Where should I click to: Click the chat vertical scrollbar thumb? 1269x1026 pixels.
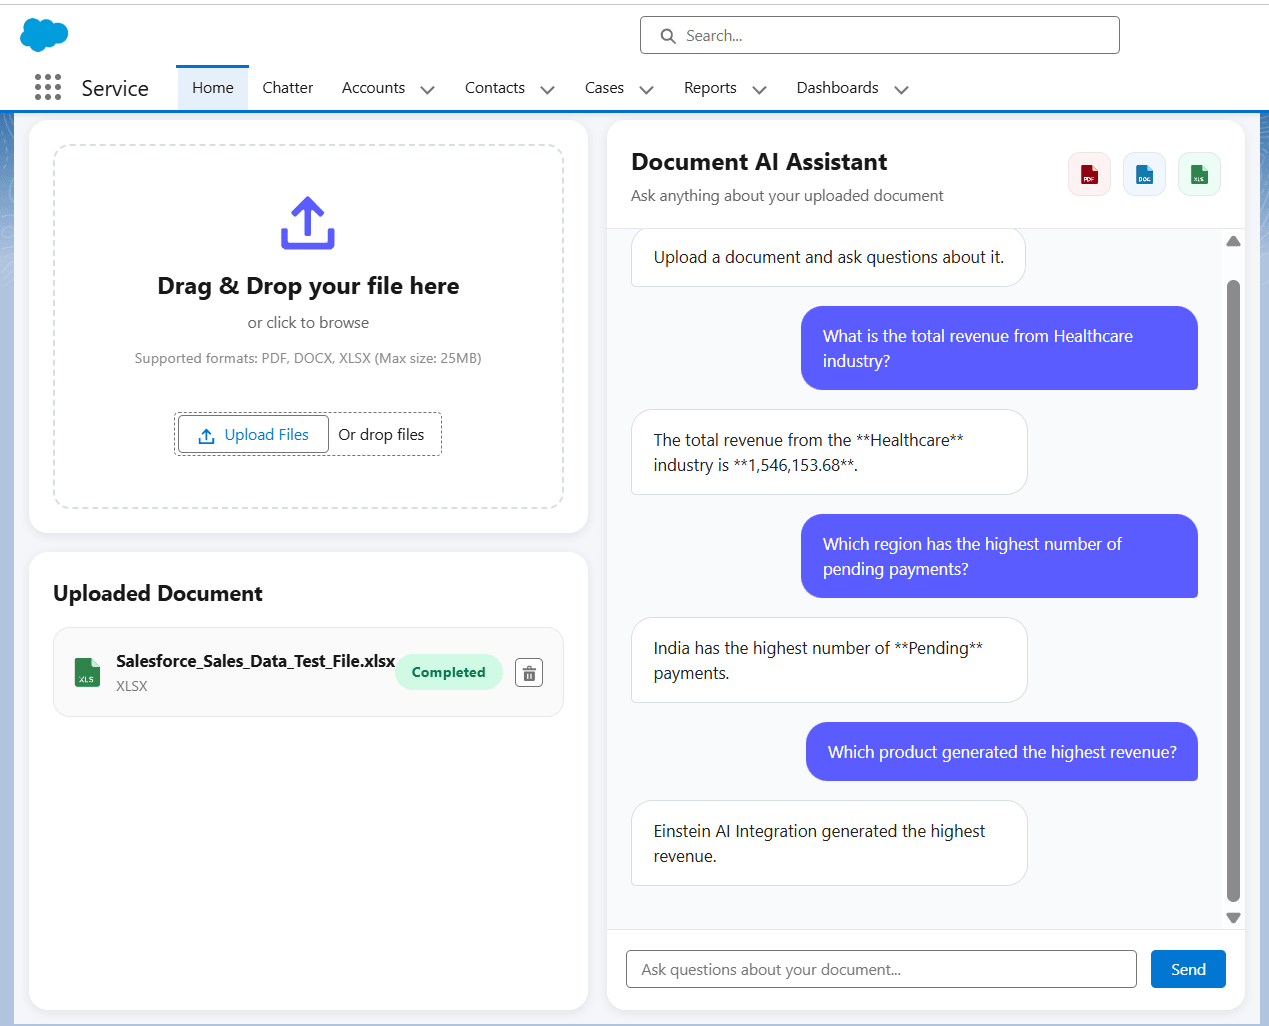pyautogui.click(x=1234, y=590)
